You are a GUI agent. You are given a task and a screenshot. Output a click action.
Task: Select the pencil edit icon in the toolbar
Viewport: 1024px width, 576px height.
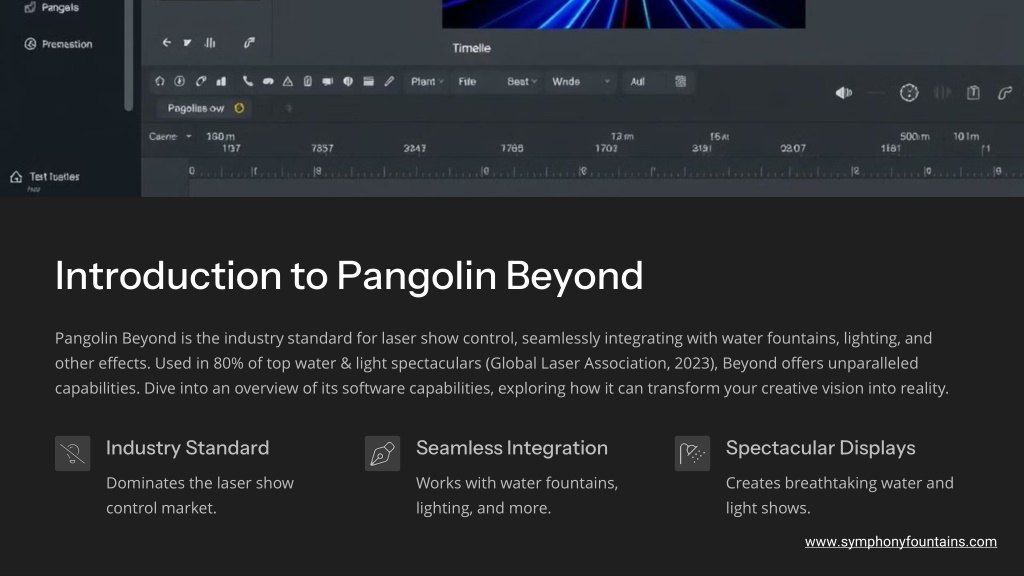pos(389,82)
